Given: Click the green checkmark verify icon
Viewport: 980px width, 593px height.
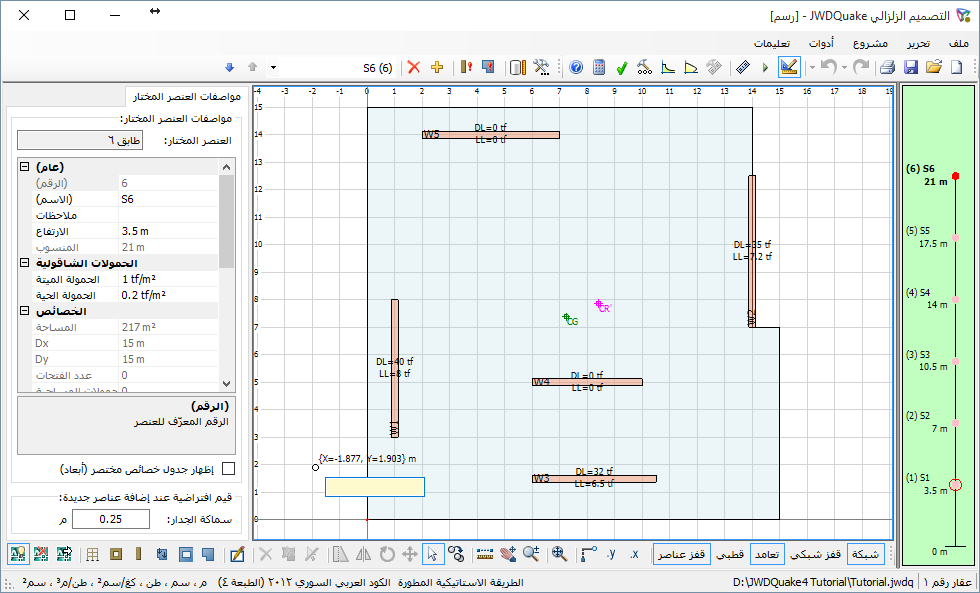Looking at the screenshot, I should coord(621,67).
